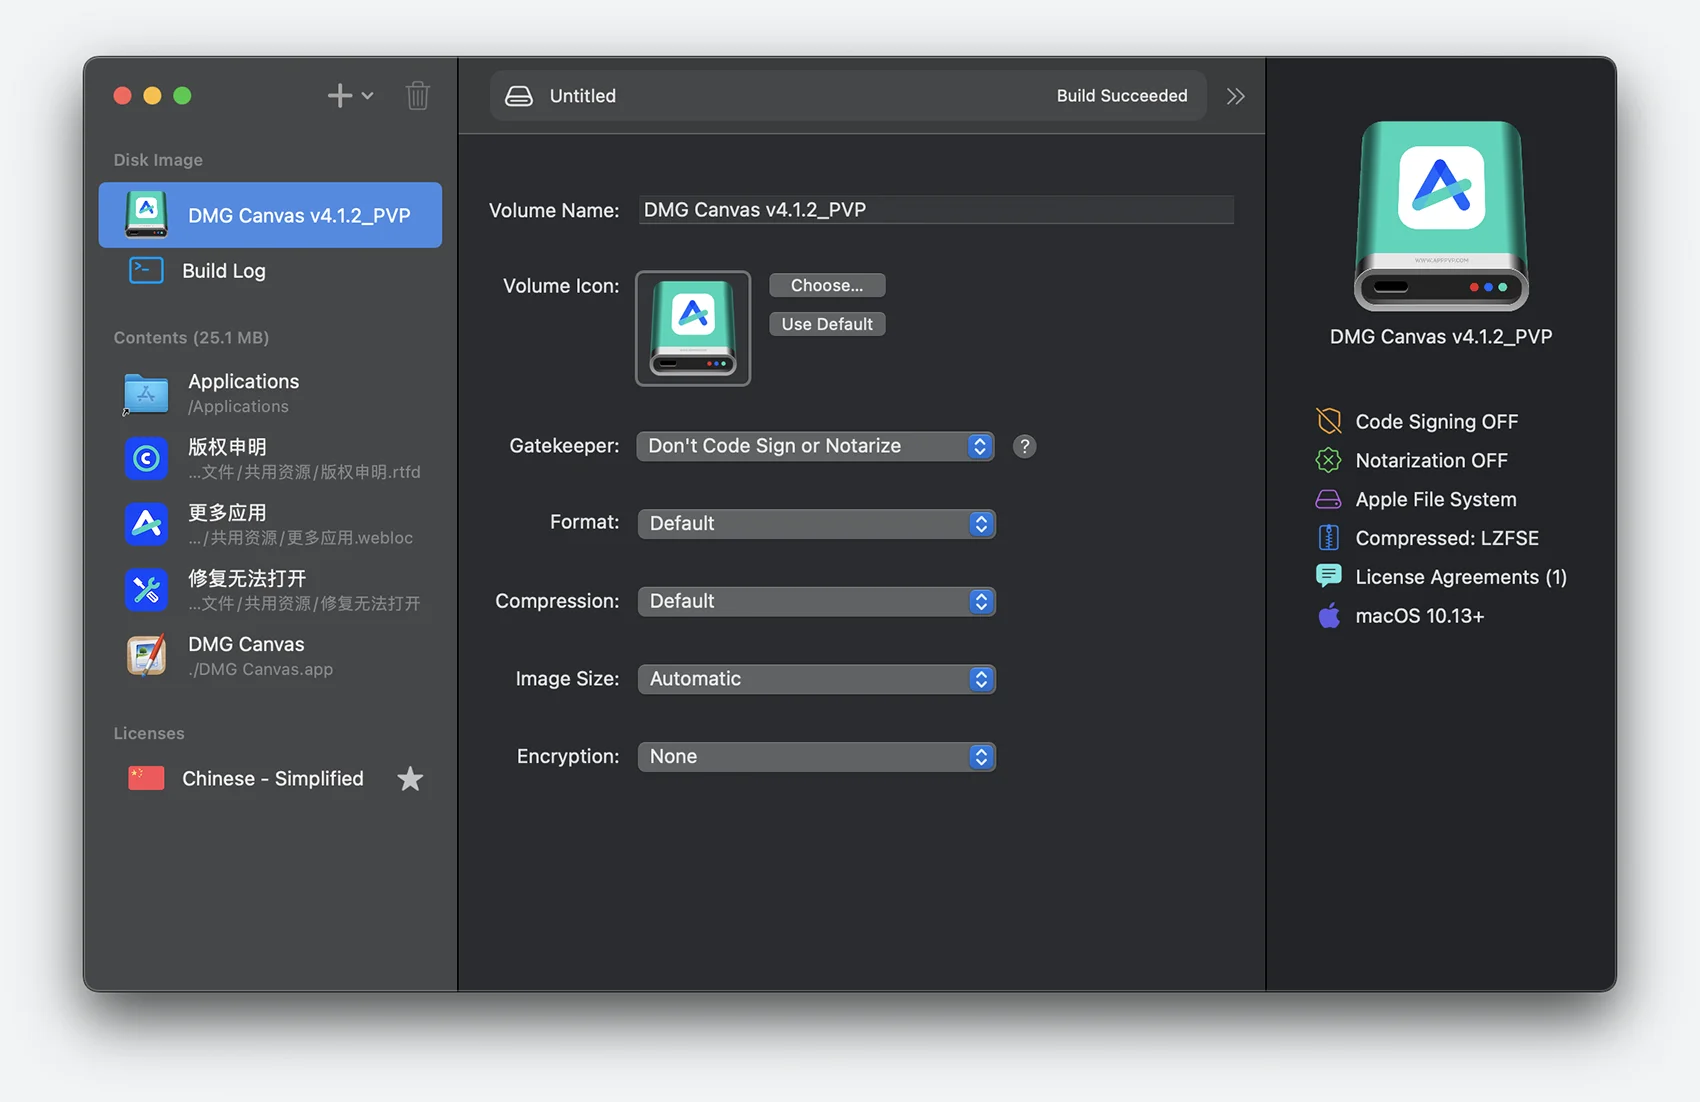Select DMG Canvas v4.1.2_PVP disk image row
The image size is (1700, 1102).
click(270, 215)
